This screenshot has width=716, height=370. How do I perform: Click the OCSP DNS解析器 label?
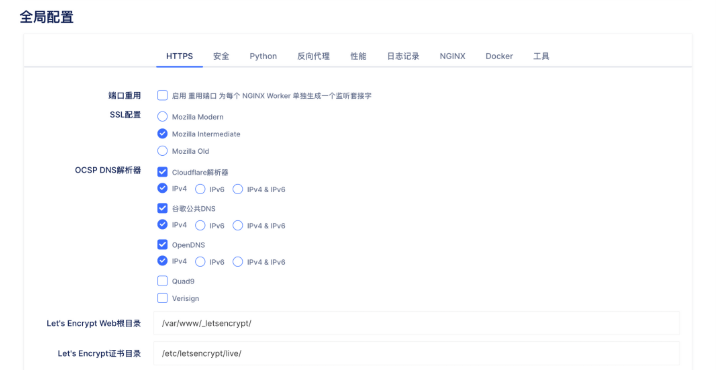coord(108,170)
